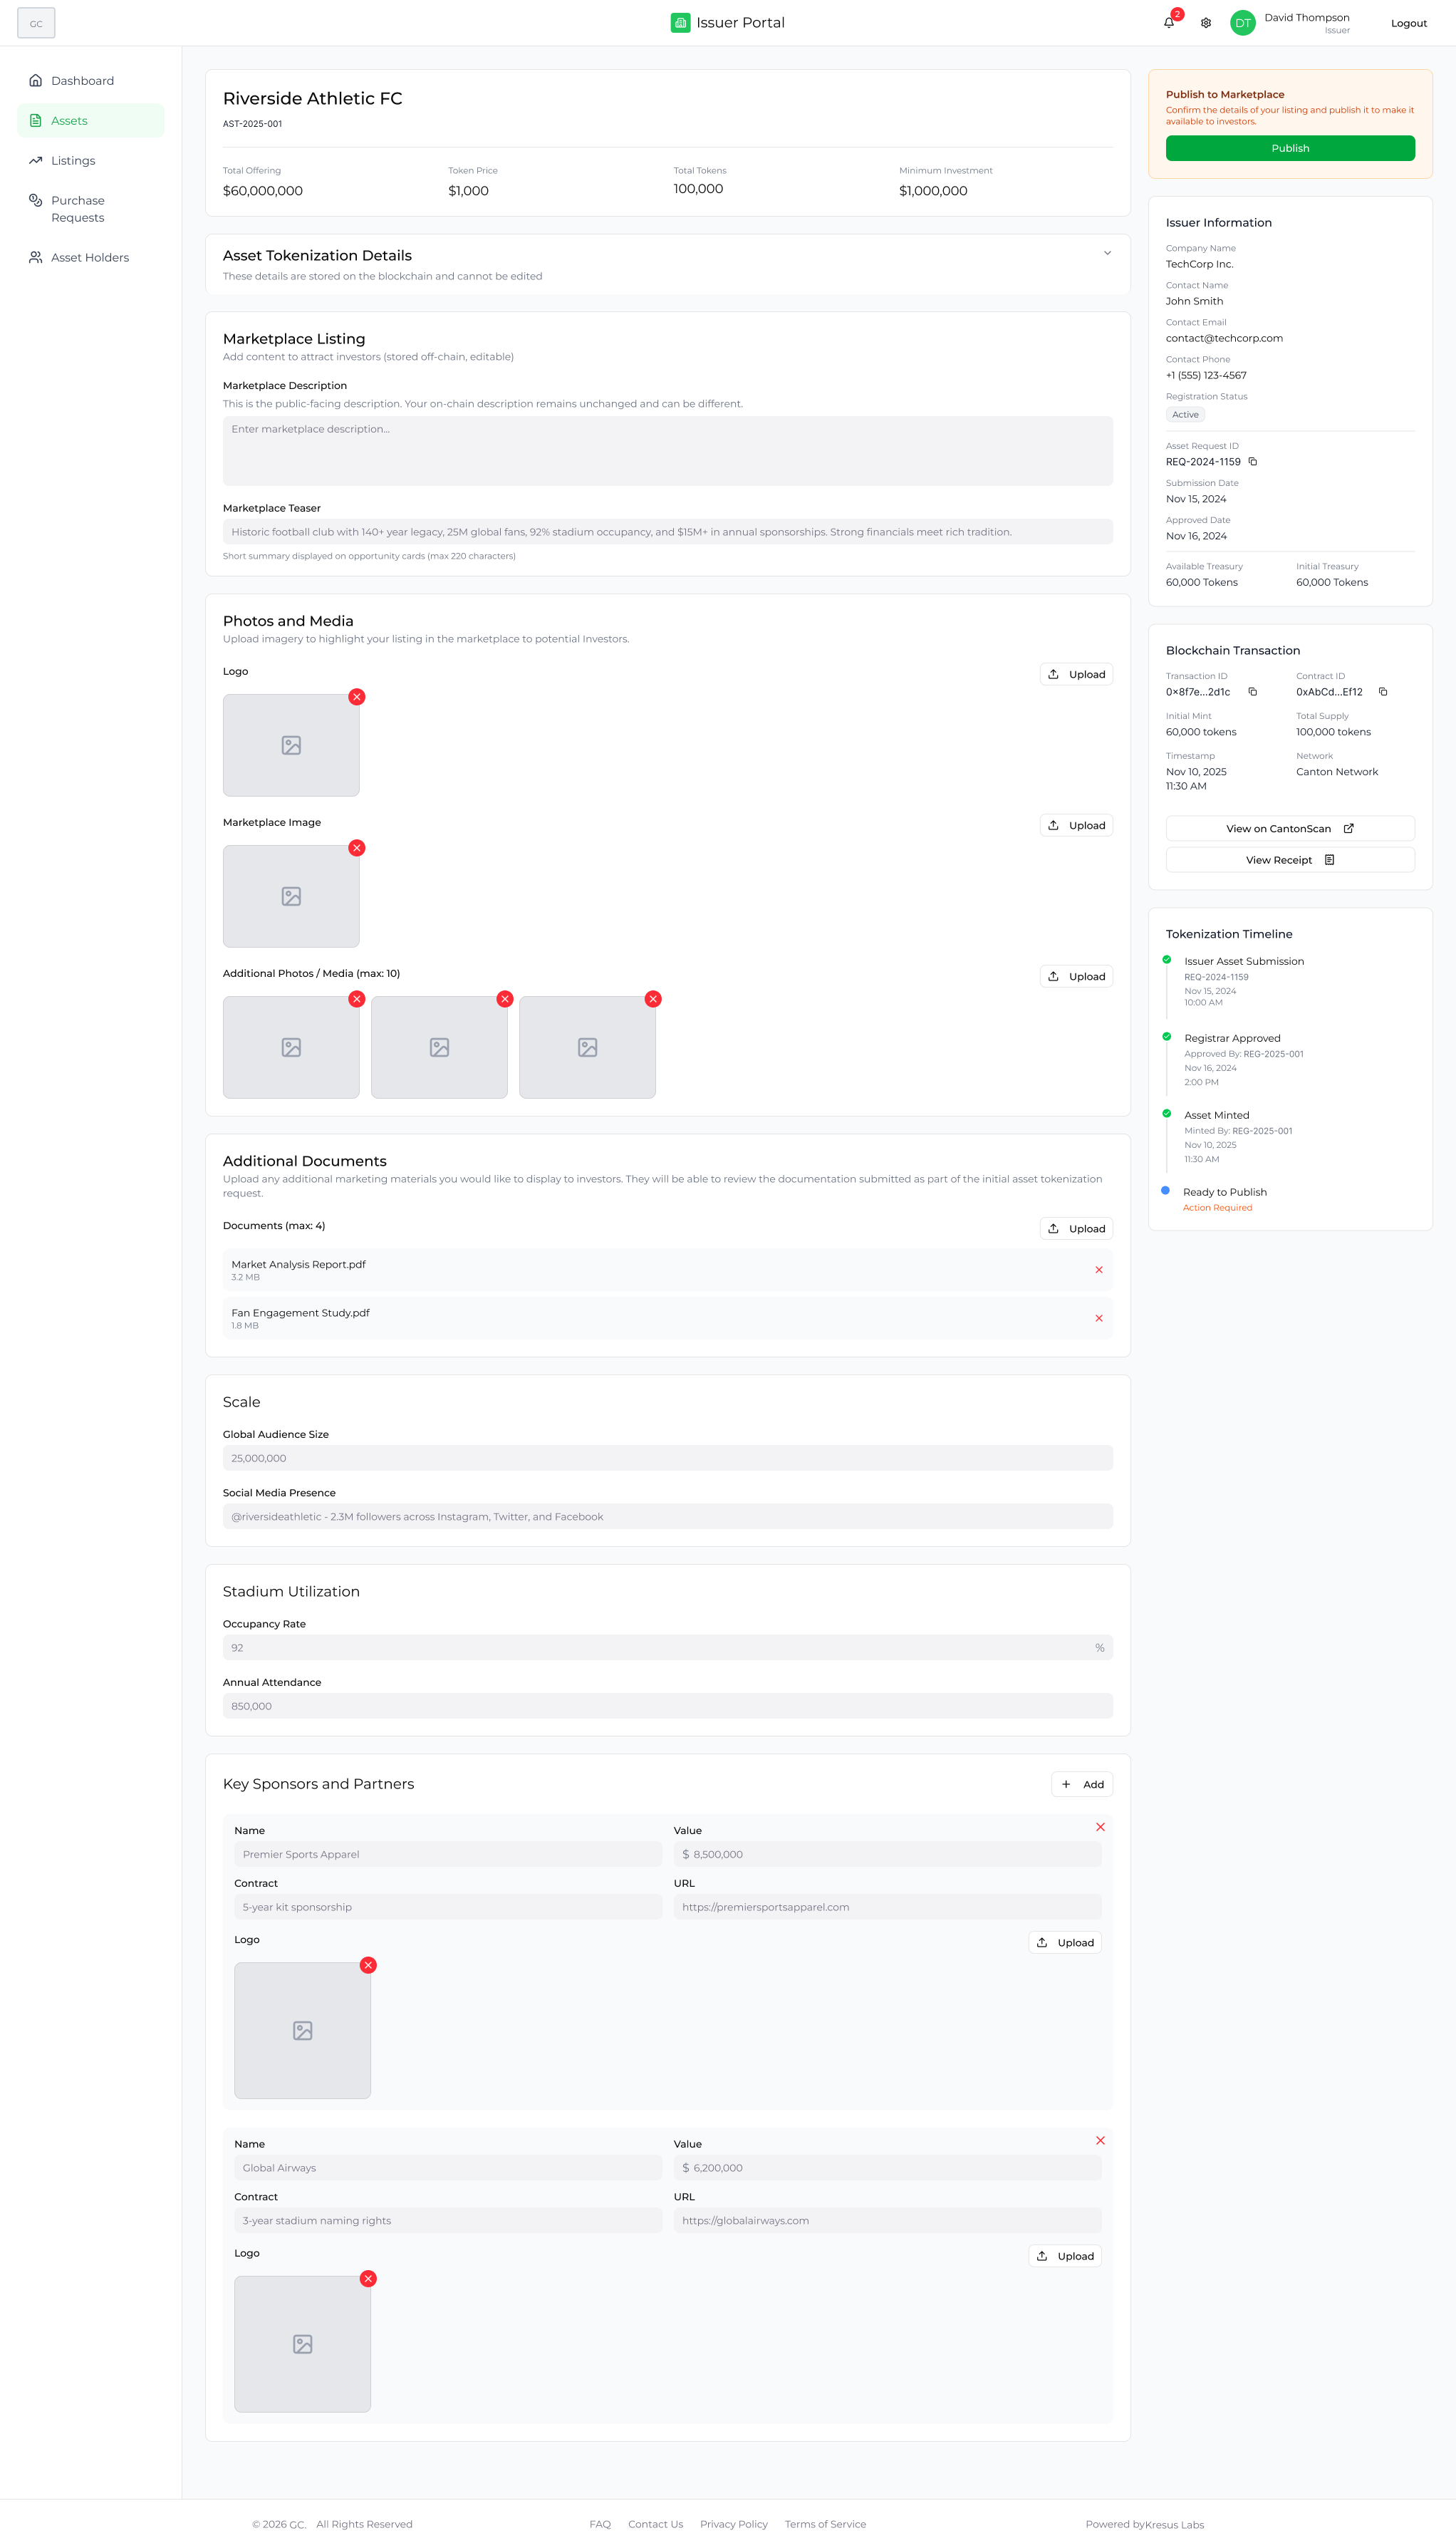Delete Fan Engagement Study.pdf document
The height and width of the screenshot is (2548, 1456).
pos(1099,1318)
